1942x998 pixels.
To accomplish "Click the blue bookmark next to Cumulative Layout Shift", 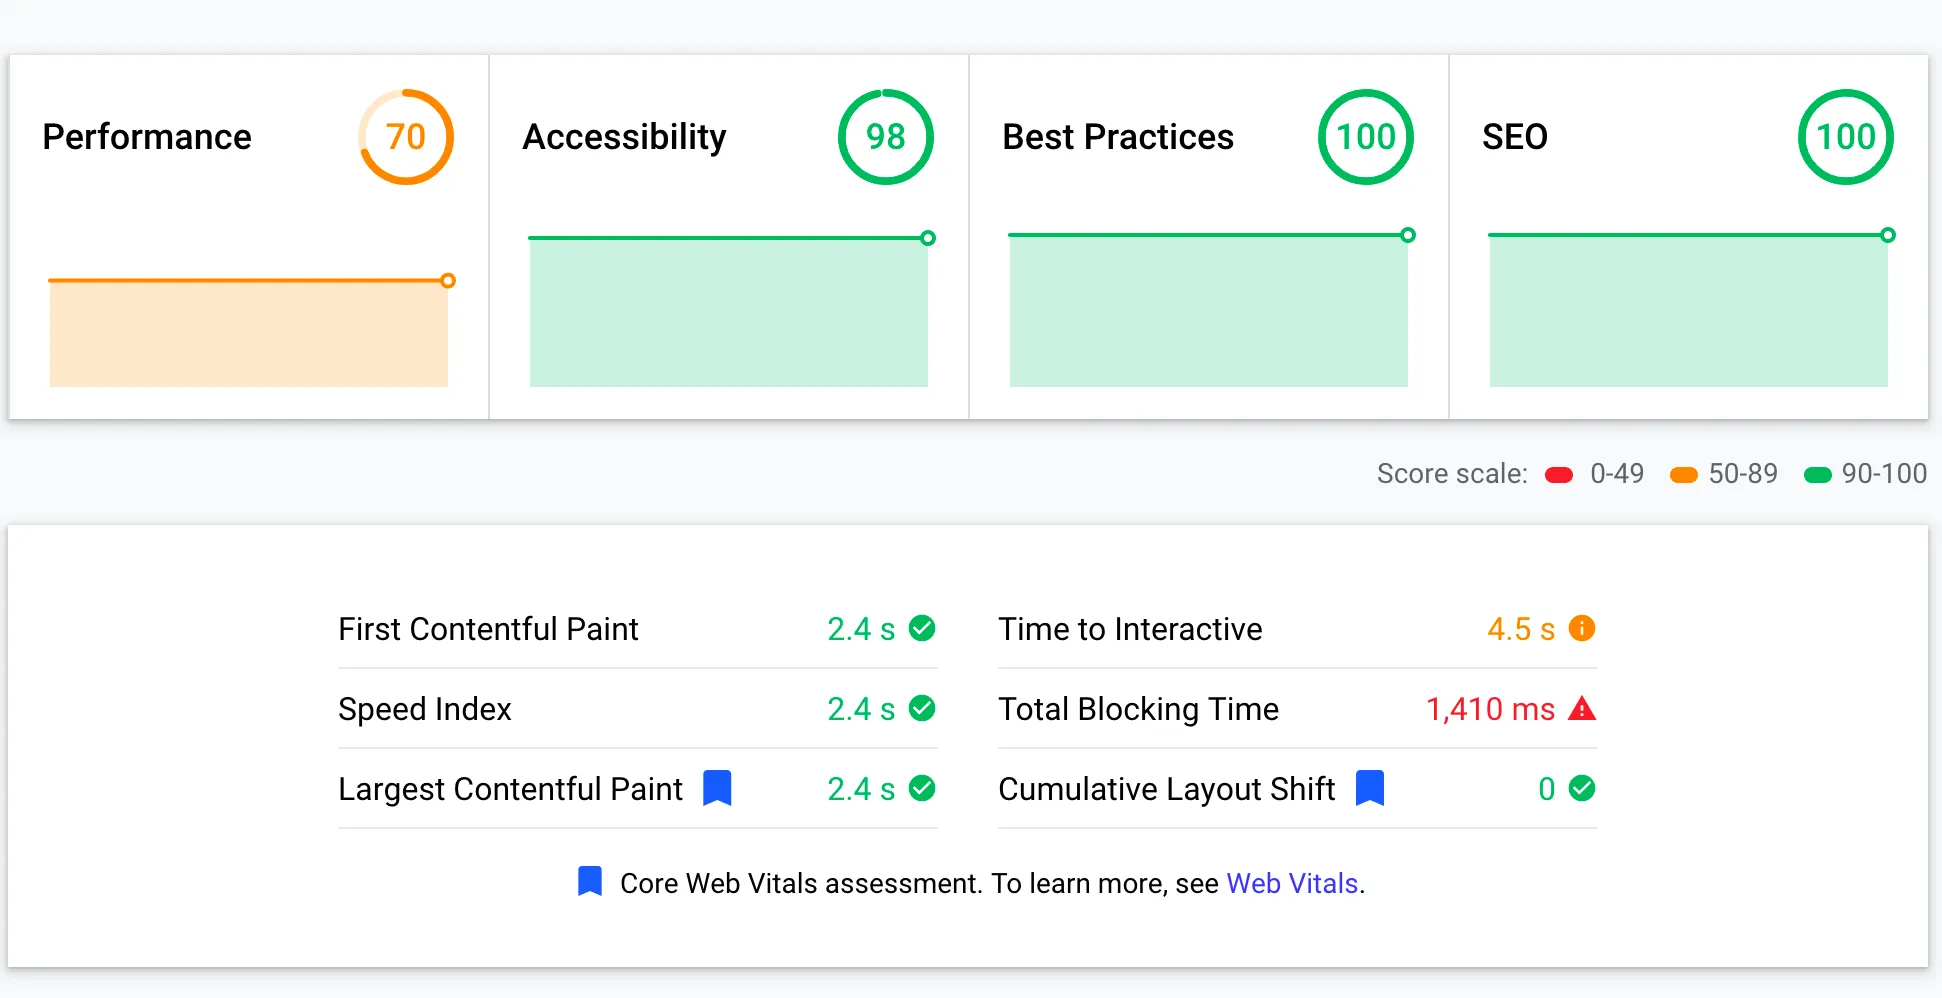I will coord(1370,788).
